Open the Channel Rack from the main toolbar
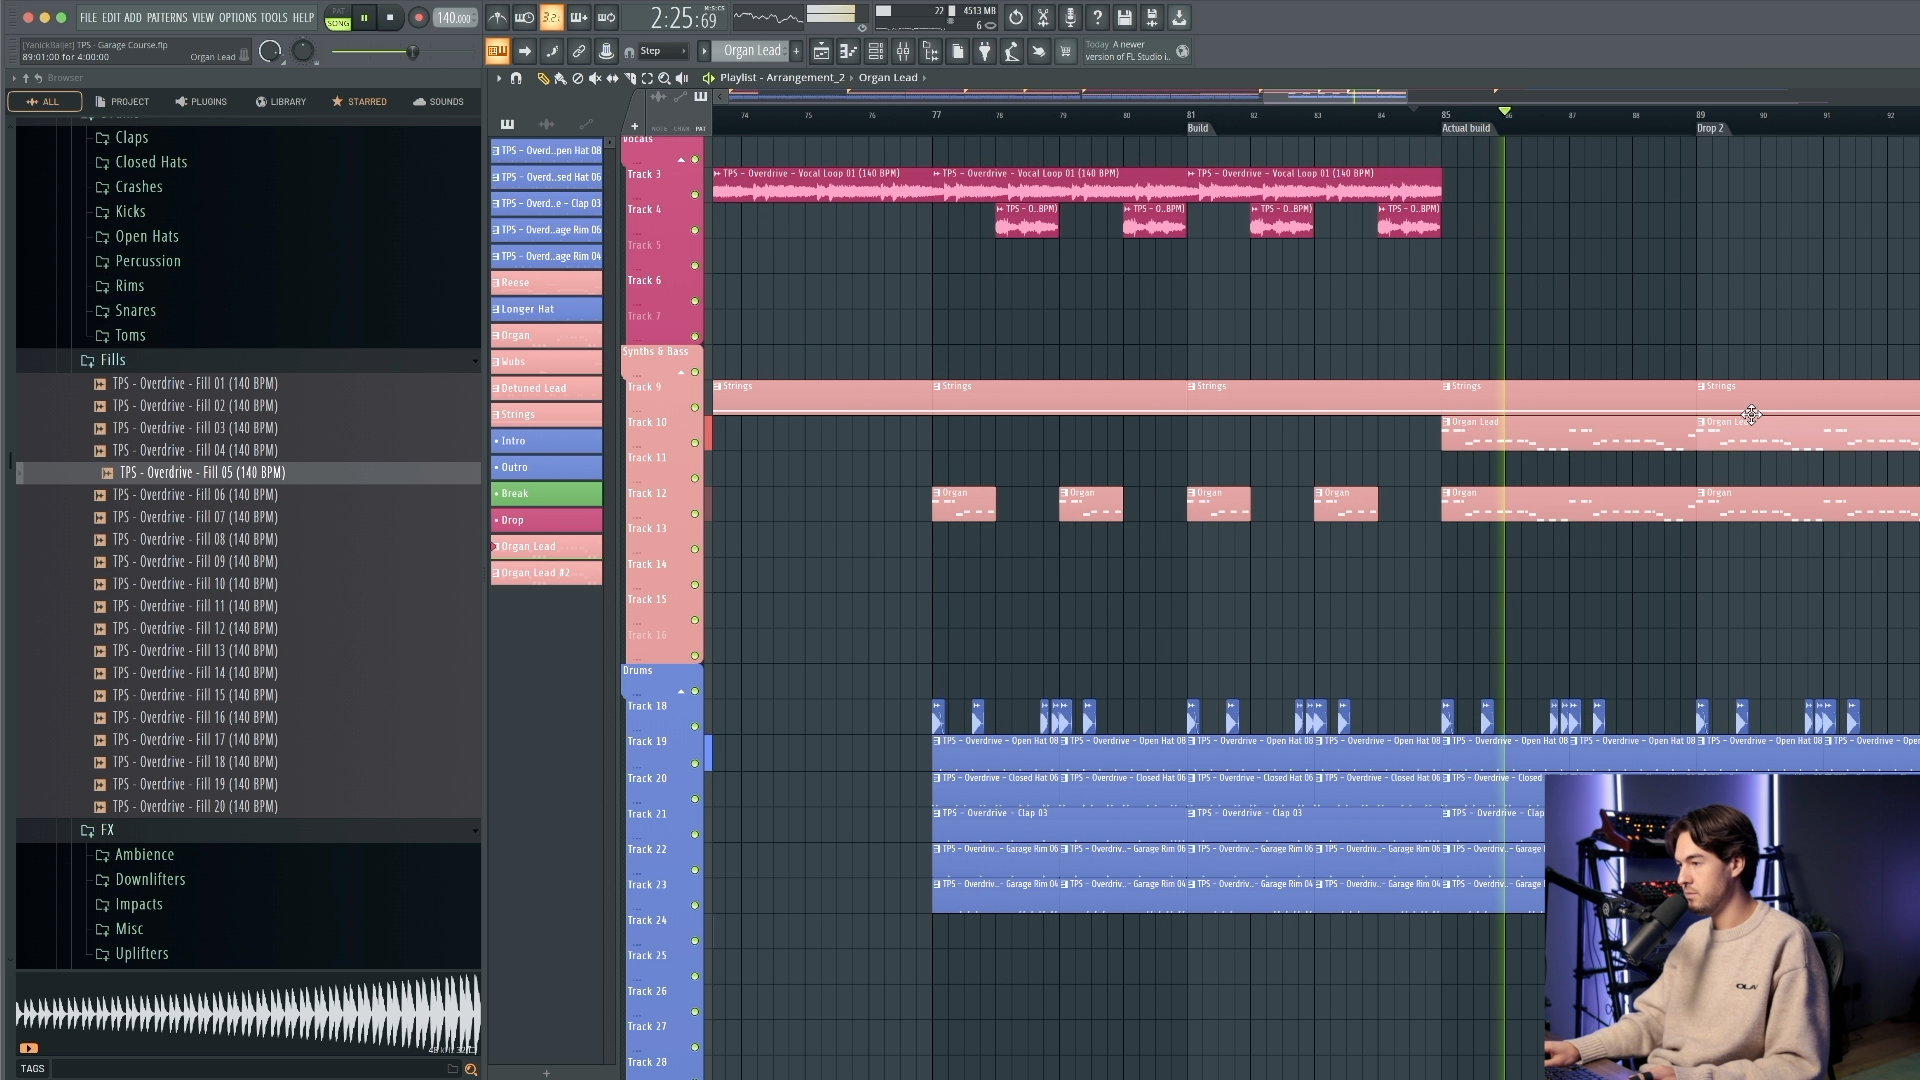This screenshot has width=1920, height=1080. point(875,51)
